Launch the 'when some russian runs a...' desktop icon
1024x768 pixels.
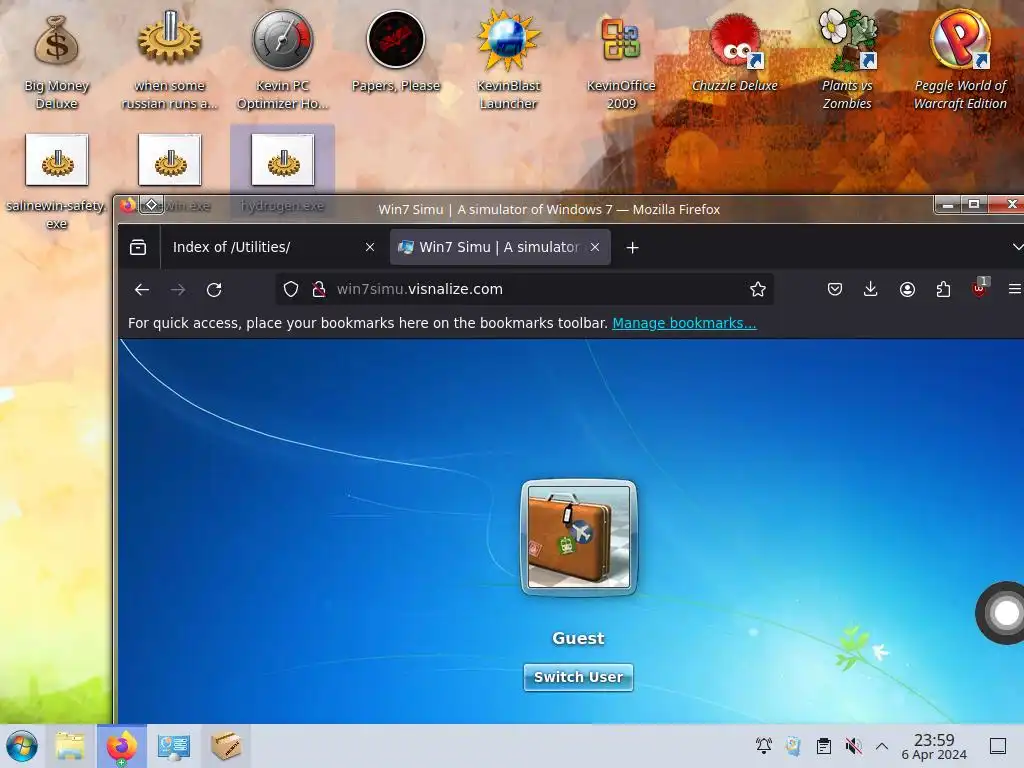click(x=170, y=61)
